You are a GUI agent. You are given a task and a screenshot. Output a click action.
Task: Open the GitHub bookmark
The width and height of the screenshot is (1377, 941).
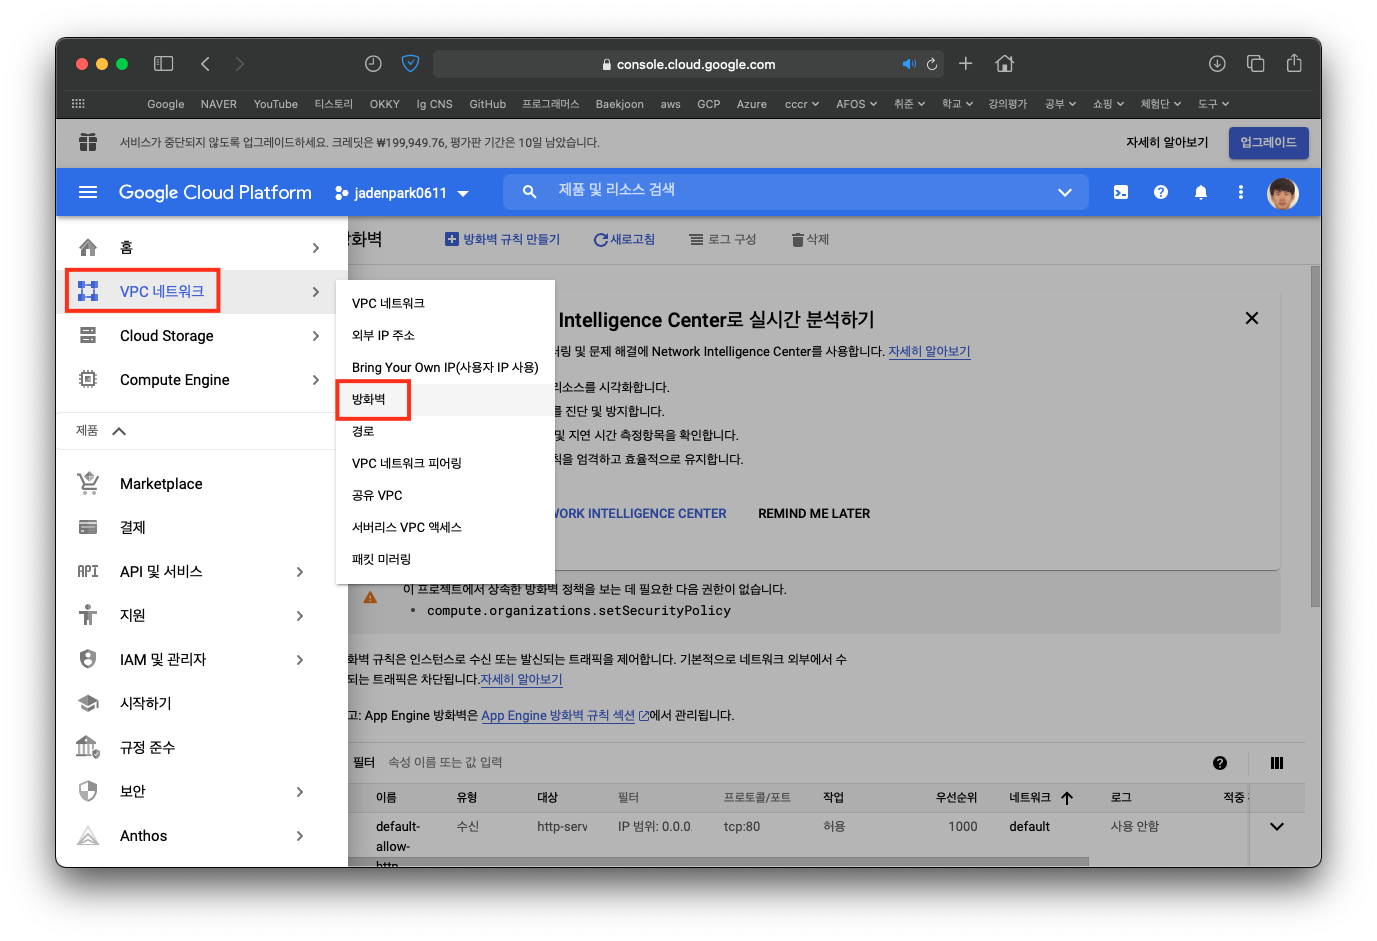click(488, 104)
